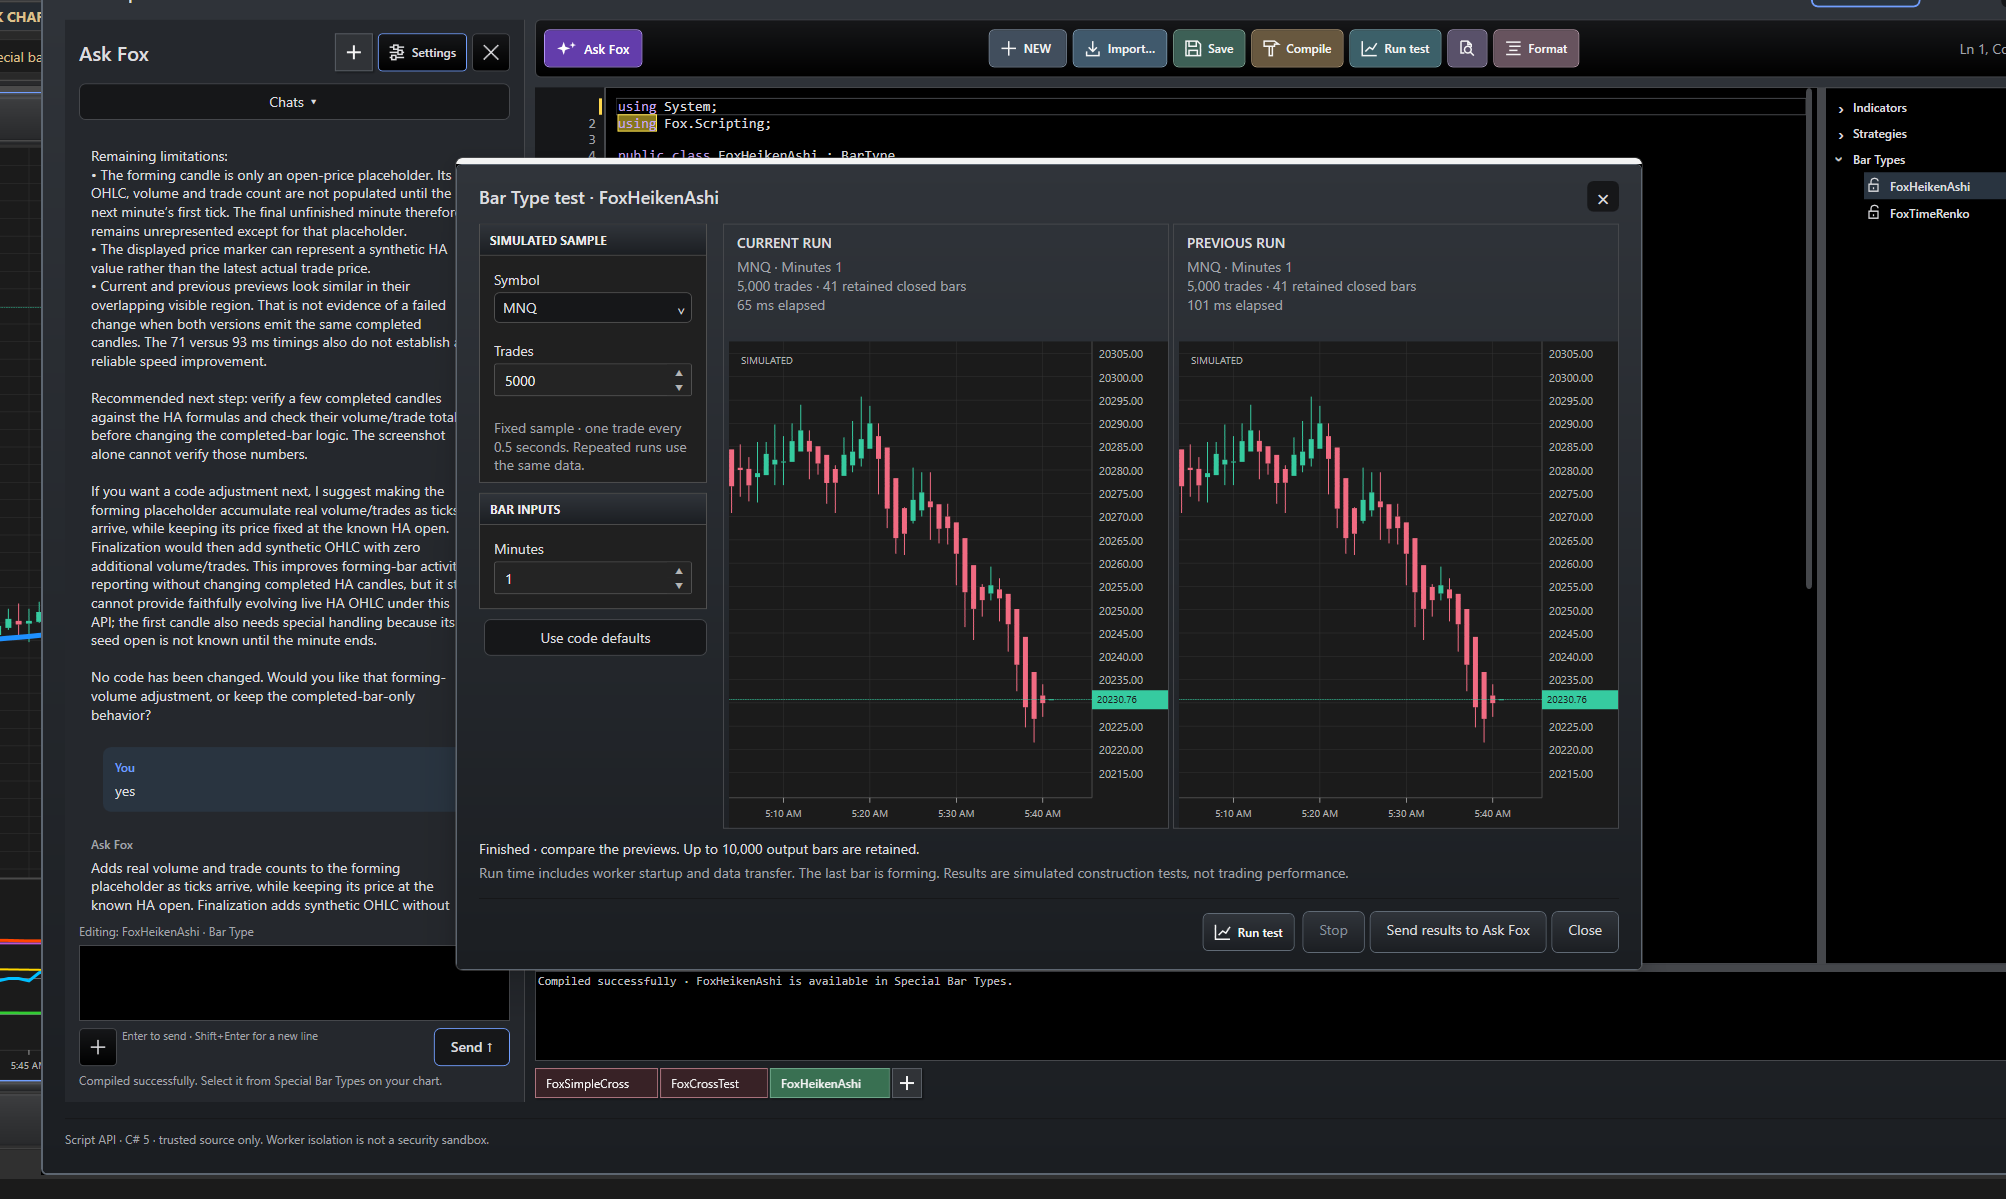The height and width of the screenshot is (1199, 2006).
Task: Click the Close button in the dialog
Action: coord(1584,931)
